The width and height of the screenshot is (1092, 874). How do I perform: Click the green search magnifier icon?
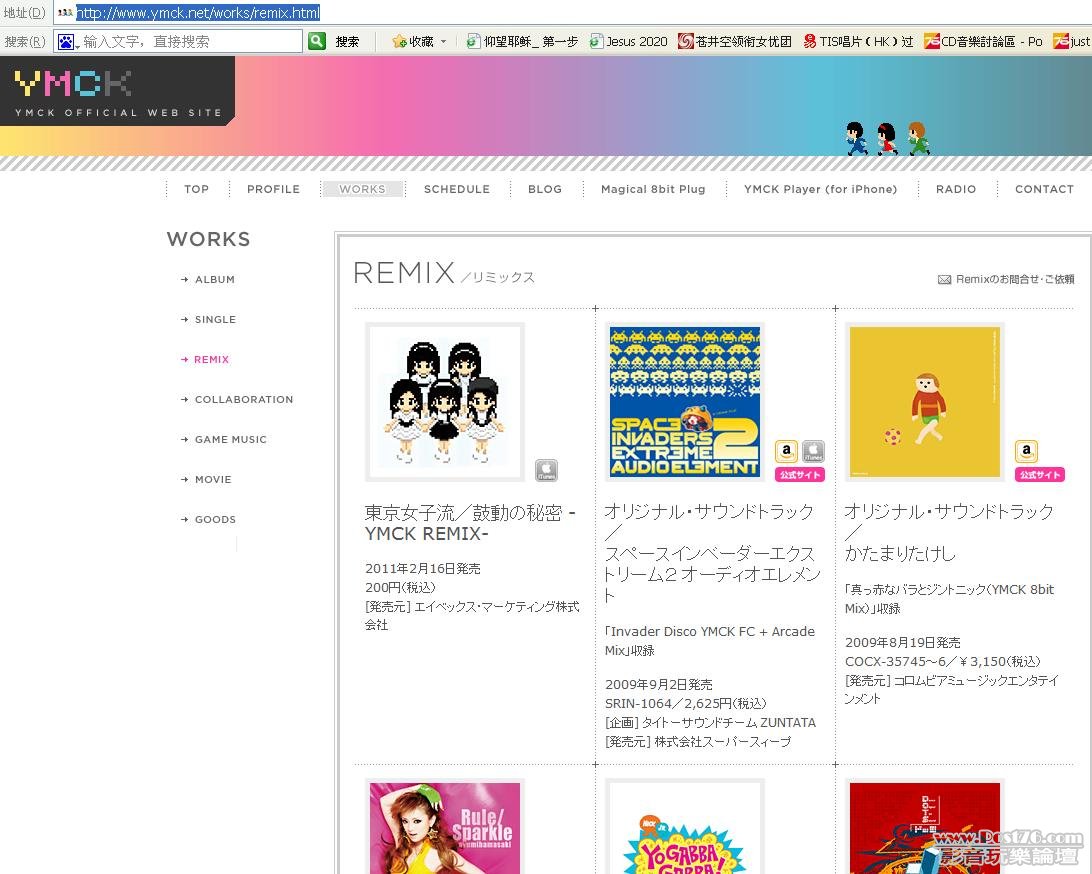(x=317, y=41)
